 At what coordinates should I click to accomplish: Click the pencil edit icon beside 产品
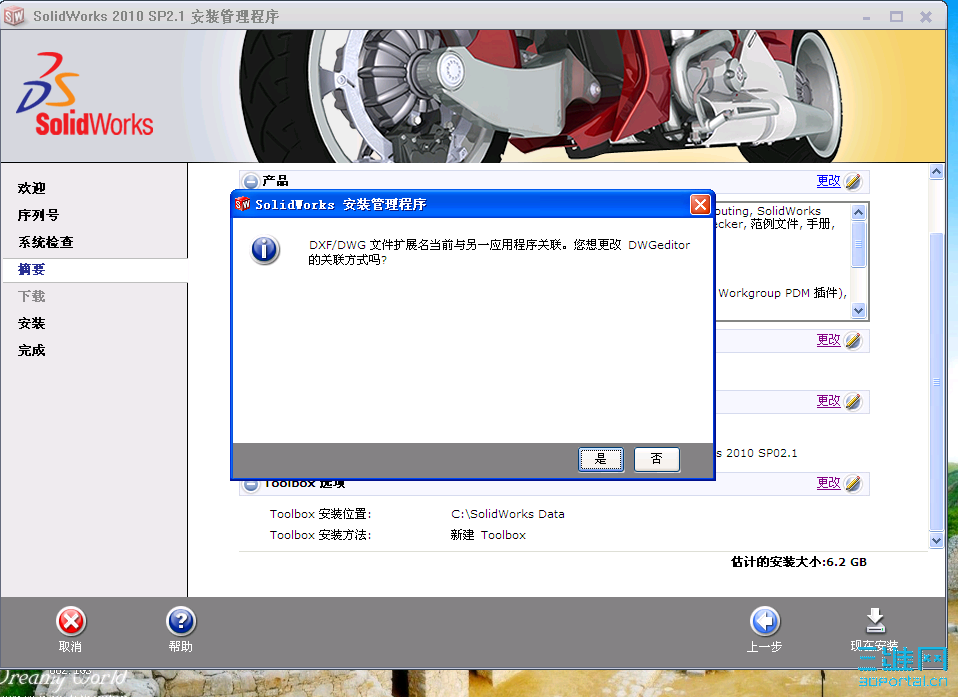click(x=853, y=181)
